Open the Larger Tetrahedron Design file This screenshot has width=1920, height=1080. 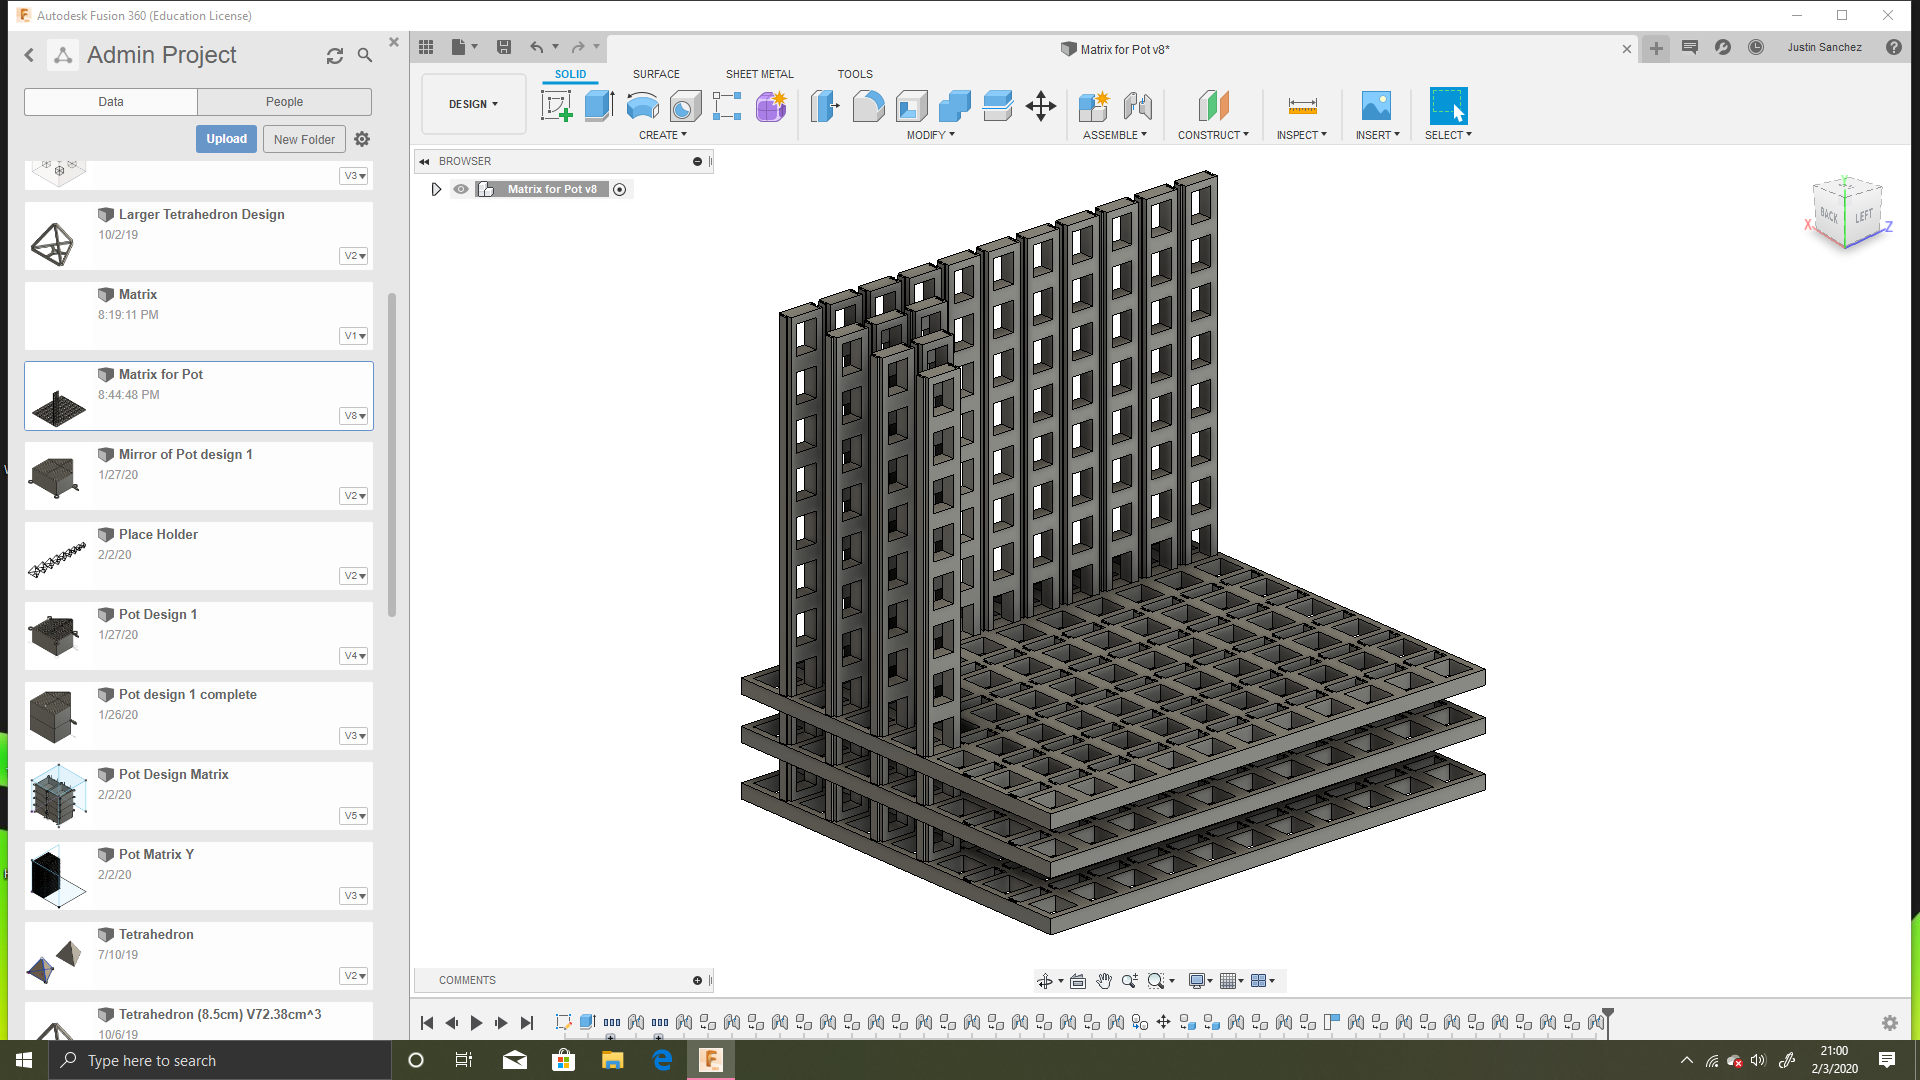(x=199, y=236)
